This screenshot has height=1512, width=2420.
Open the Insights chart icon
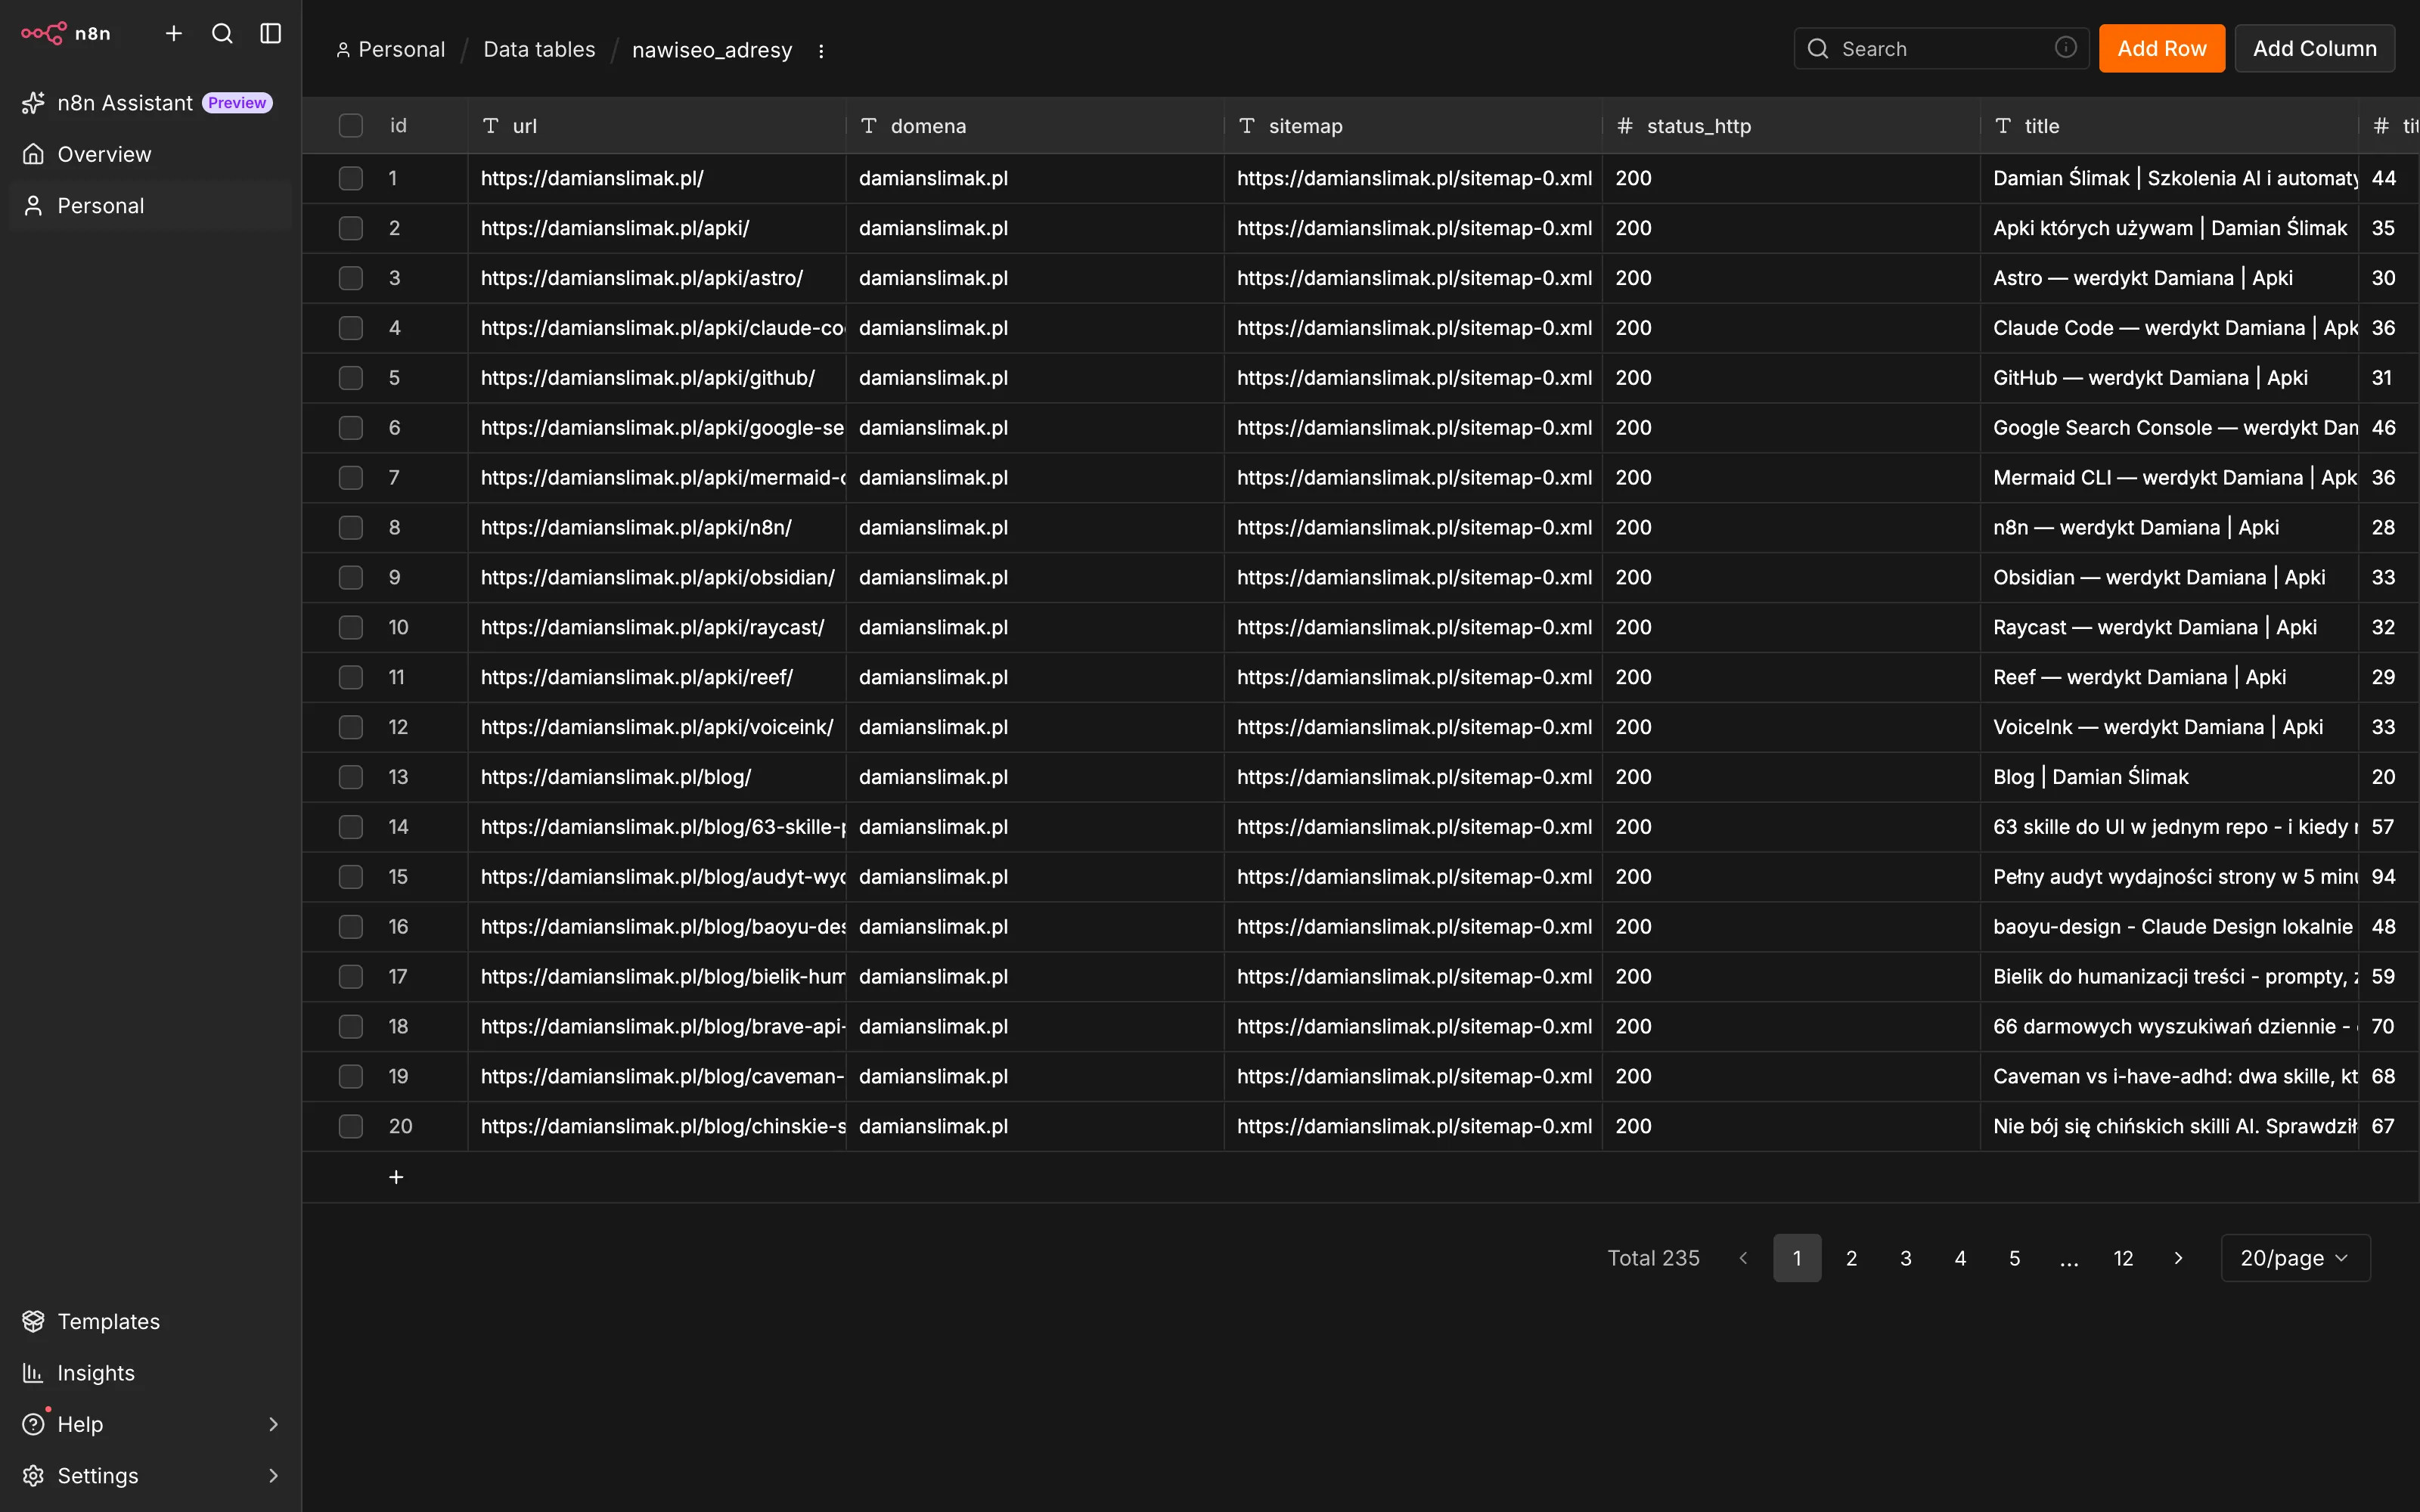click(33, 1373)
